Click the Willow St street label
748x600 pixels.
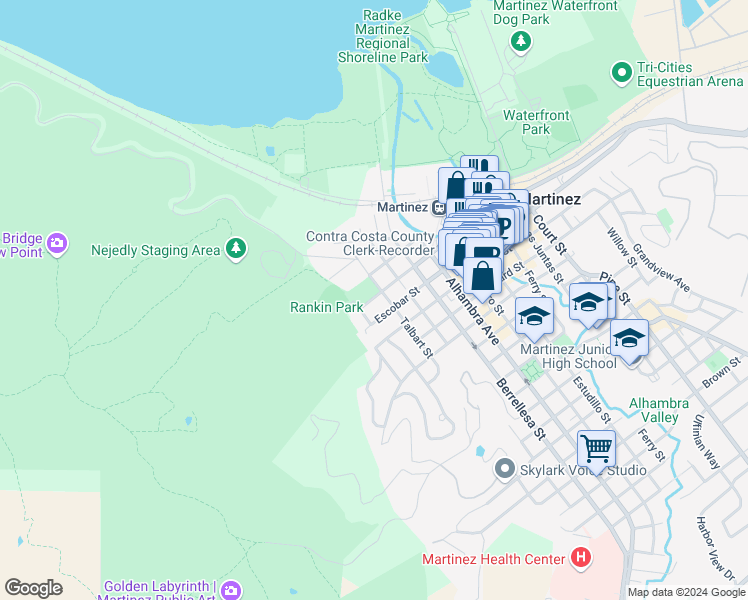[x=622, y=247]
